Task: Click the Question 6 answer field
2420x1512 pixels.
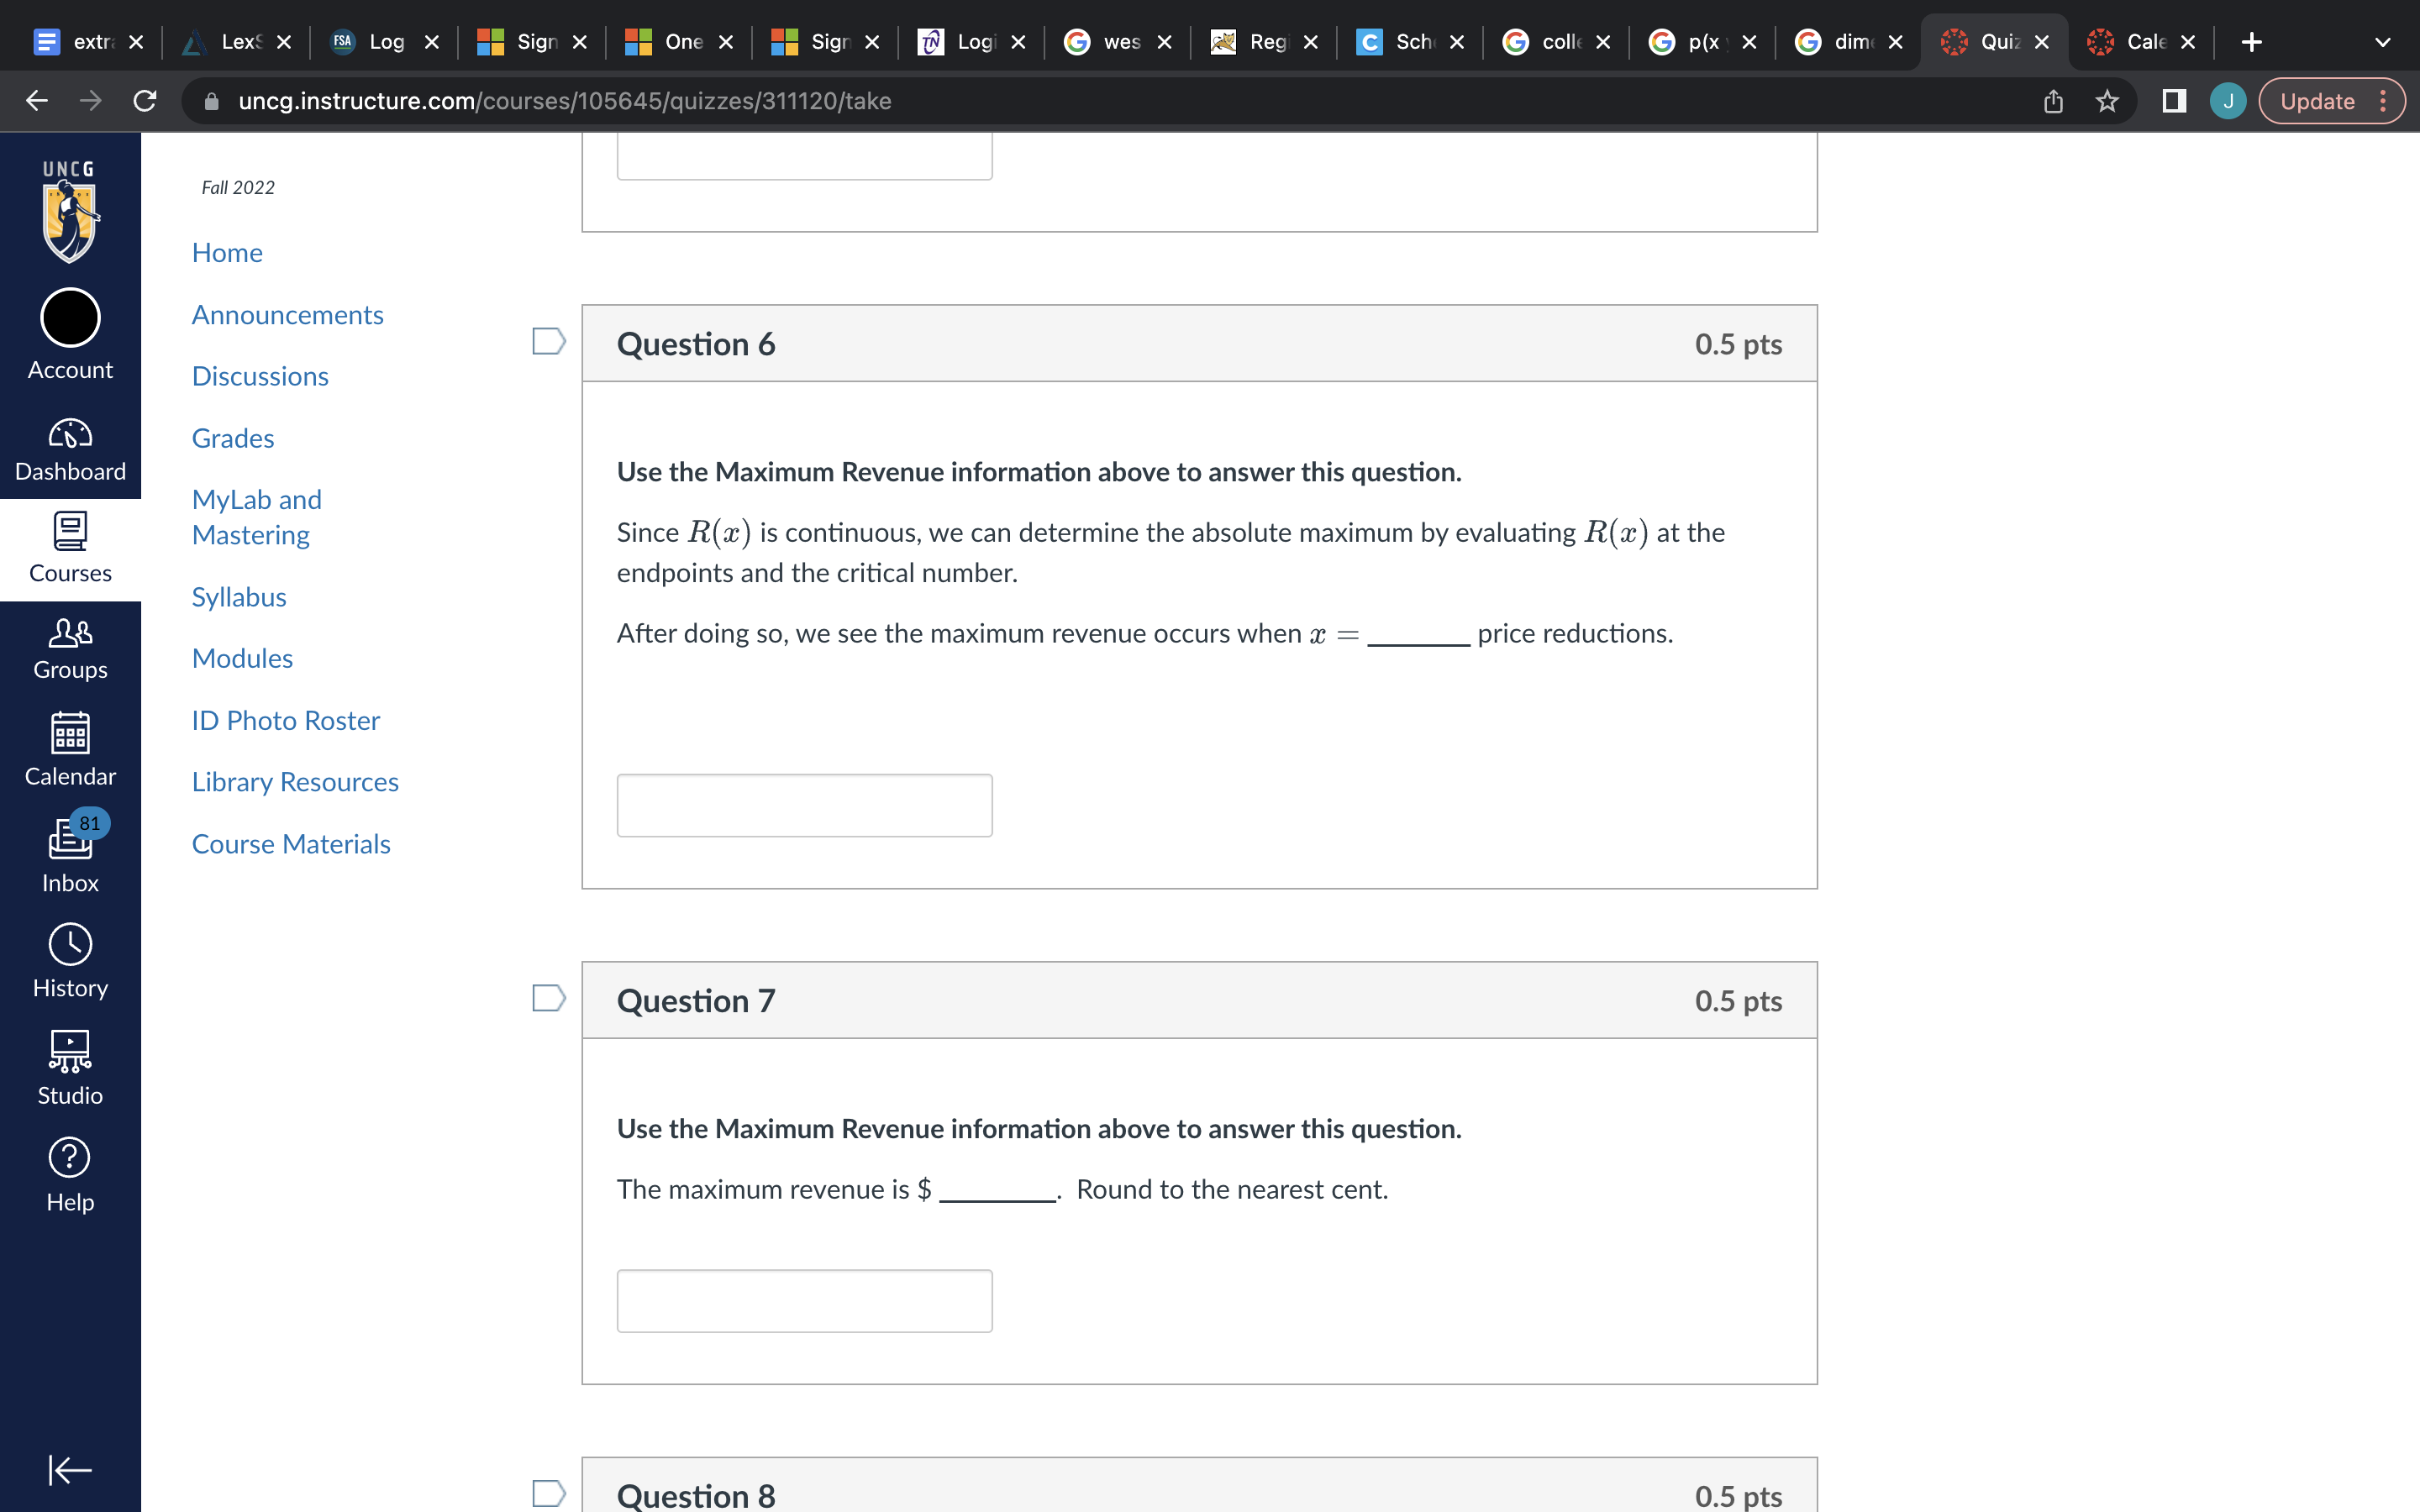Action: 804,805
